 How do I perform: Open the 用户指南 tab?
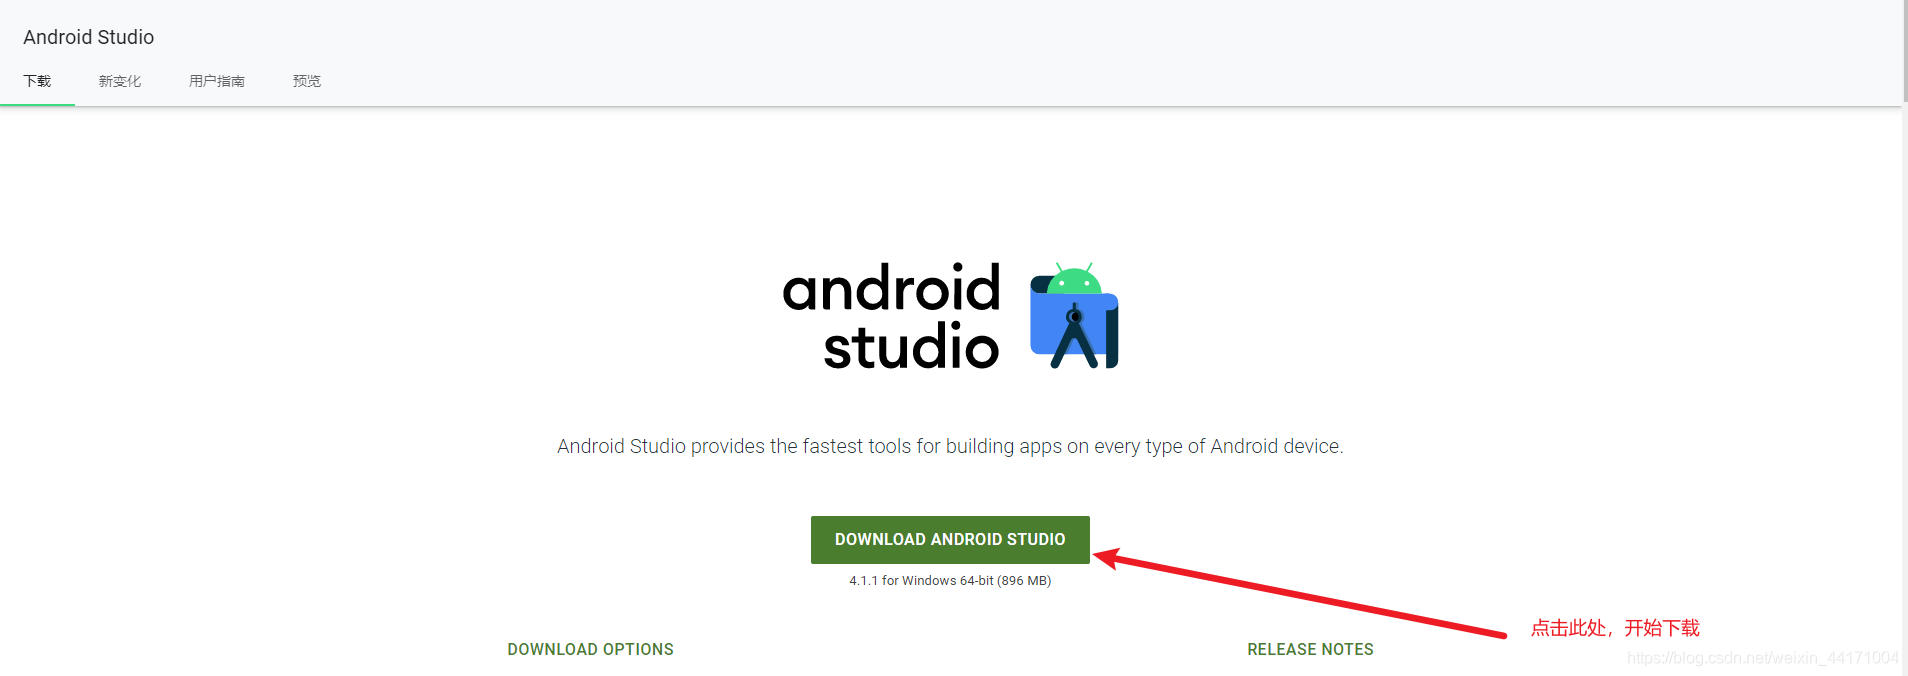coord(217,81)
